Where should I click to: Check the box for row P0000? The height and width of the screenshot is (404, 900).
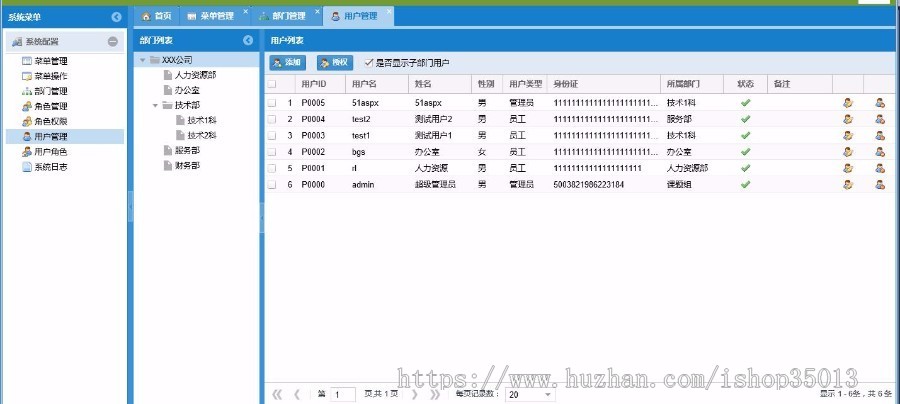coord(272,185)
